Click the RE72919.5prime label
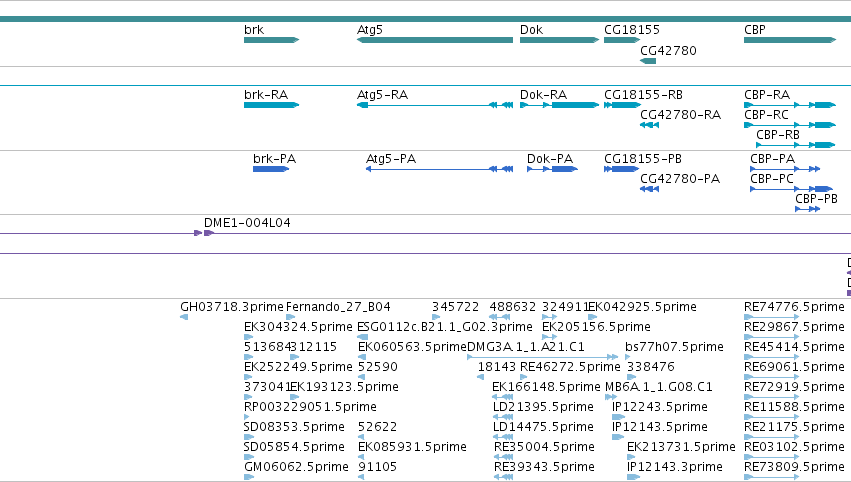This screenshot has height=482, width=851. pos(795,387)
